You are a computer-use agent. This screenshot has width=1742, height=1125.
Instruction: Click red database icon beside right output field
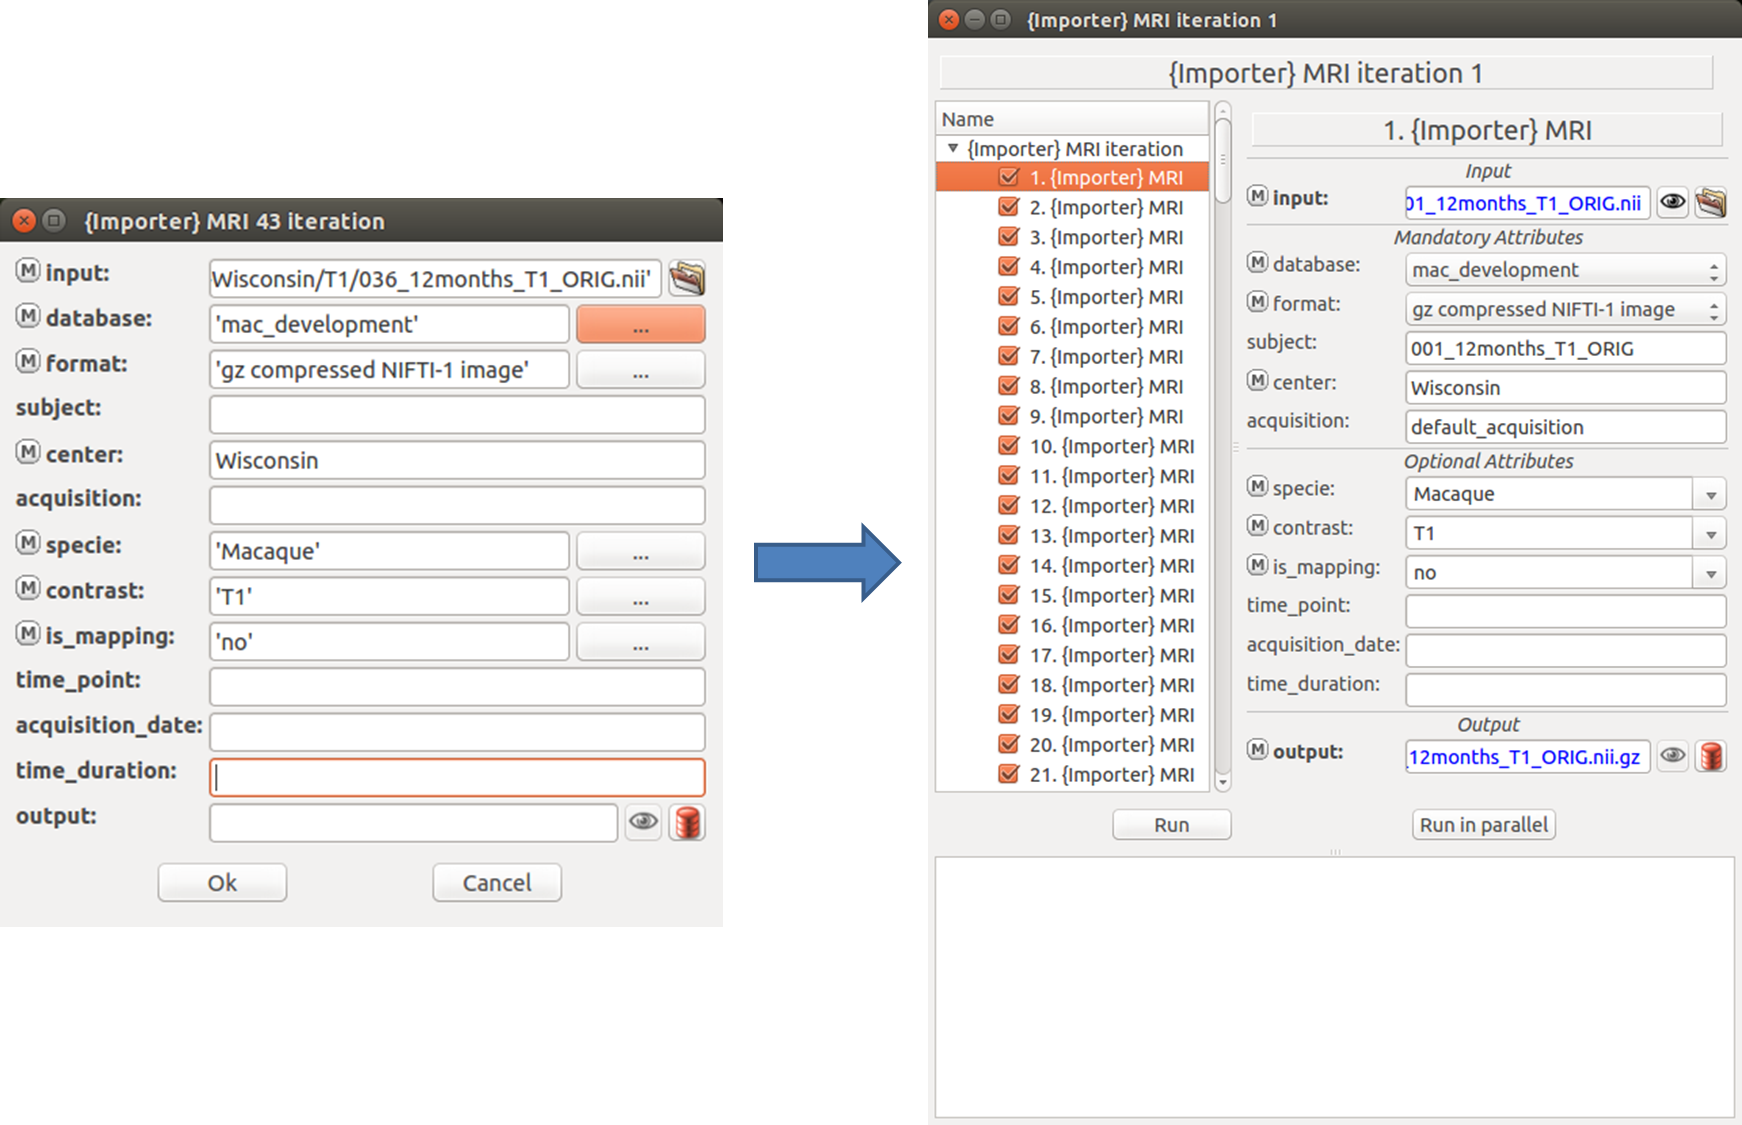[1711, 756]
